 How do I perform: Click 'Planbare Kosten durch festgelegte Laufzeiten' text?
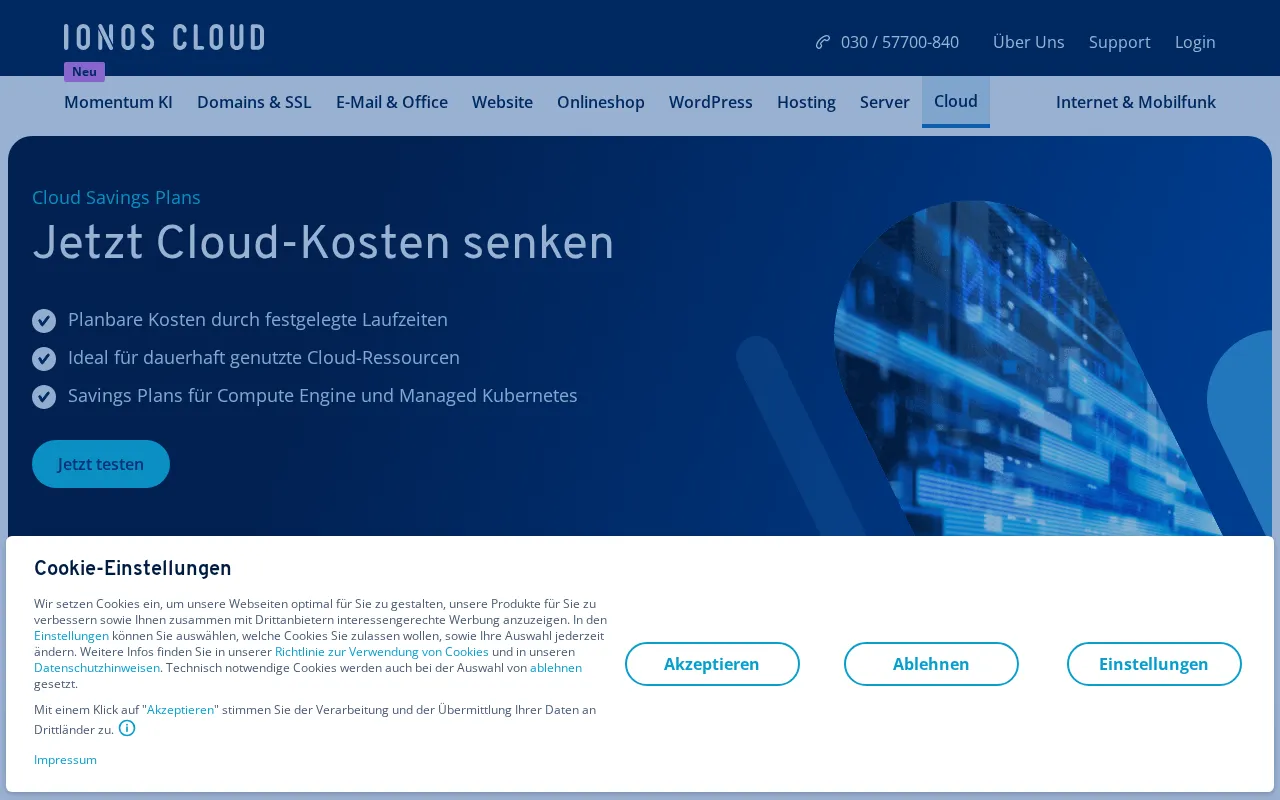coord(258,320)
